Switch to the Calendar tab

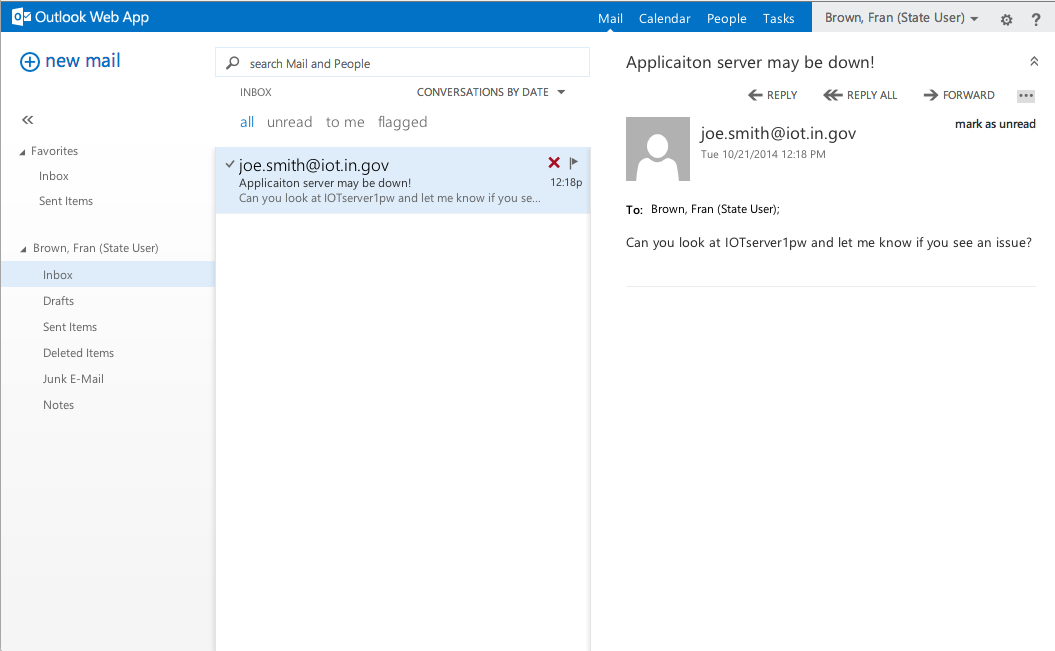pos(664,19)
